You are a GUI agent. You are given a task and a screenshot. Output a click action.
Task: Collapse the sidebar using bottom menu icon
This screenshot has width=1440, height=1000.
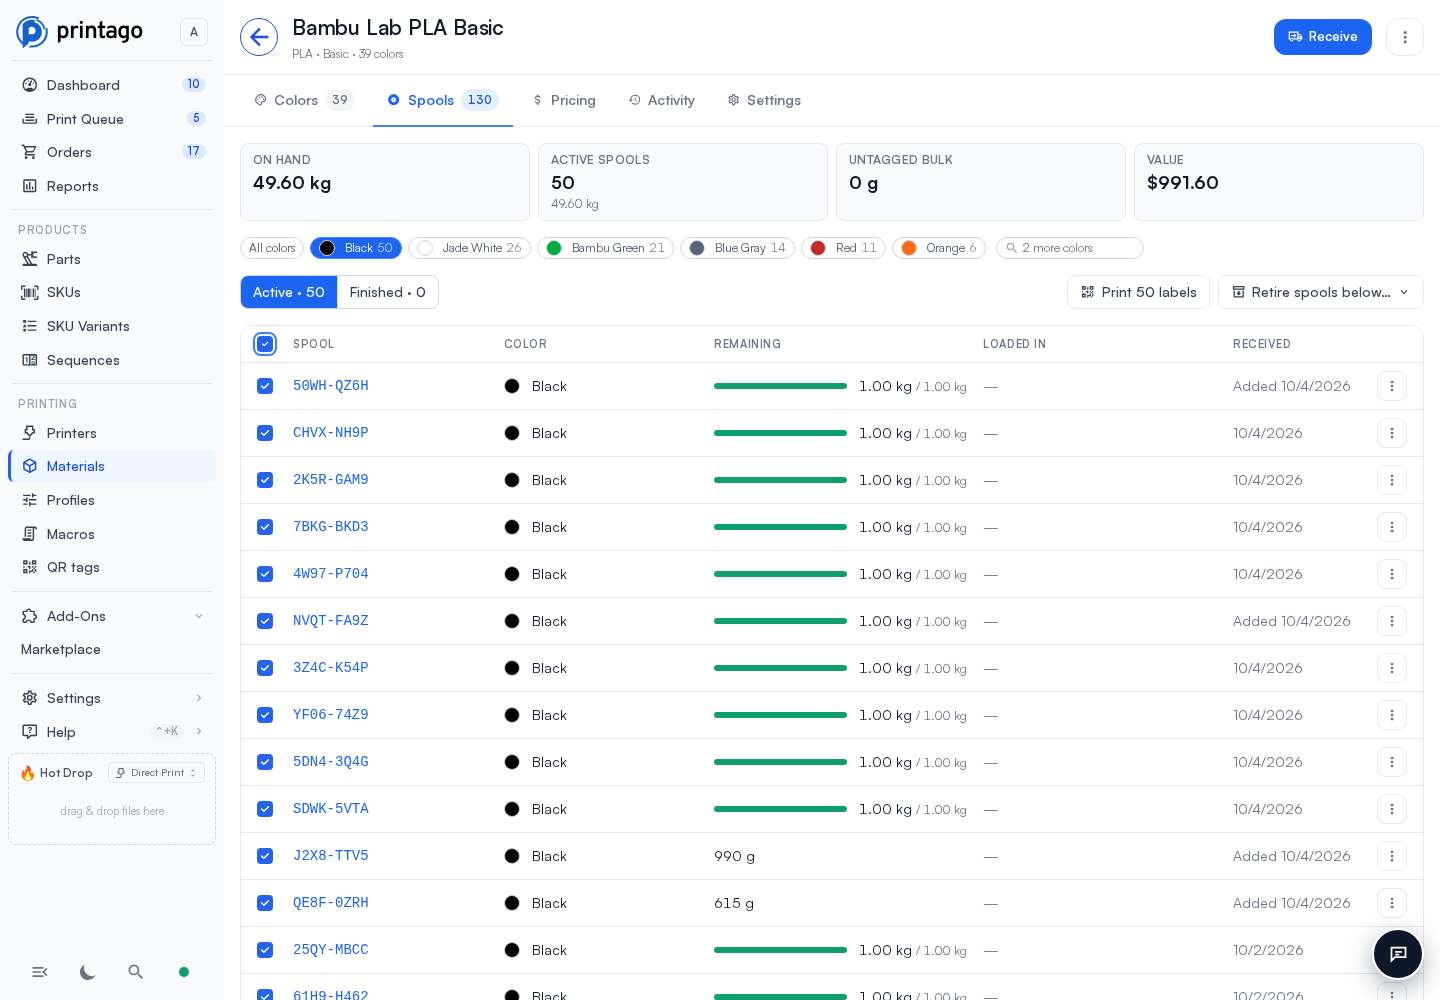[x=40, y=972]
